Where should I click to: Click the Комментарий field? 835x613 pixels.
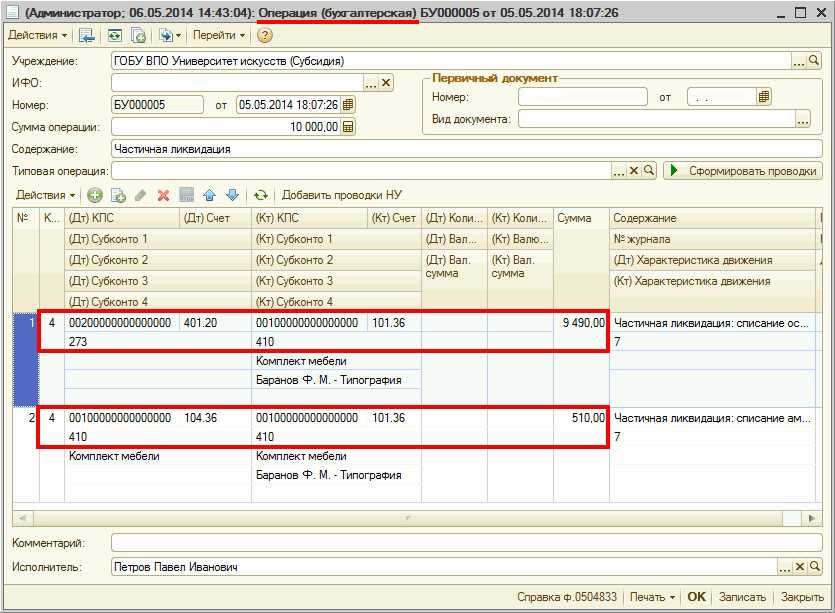pyautogui.click(x=466, y=543)
